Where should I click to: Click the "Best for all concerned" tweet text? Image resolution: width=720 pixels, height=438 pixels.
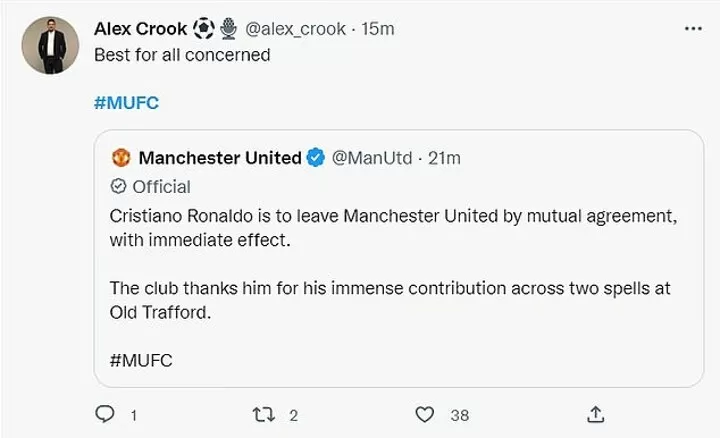(182, 55)
